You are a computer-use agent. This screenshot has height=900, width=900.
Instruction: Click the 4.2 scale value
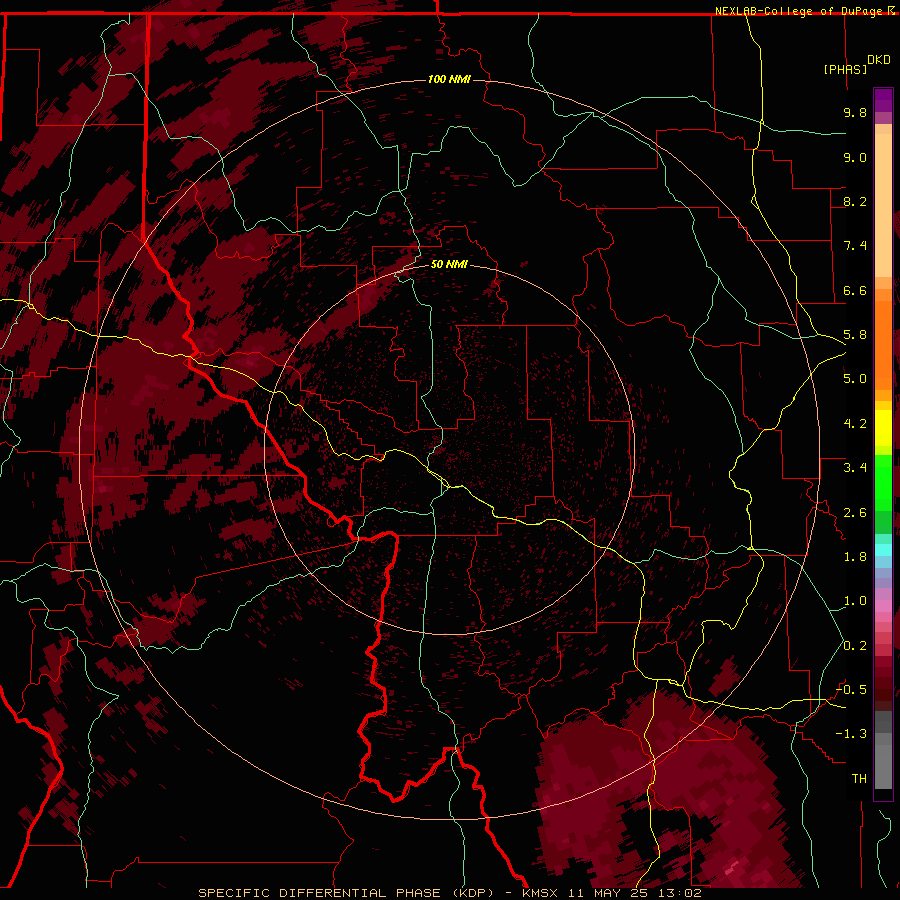[855, 424]
